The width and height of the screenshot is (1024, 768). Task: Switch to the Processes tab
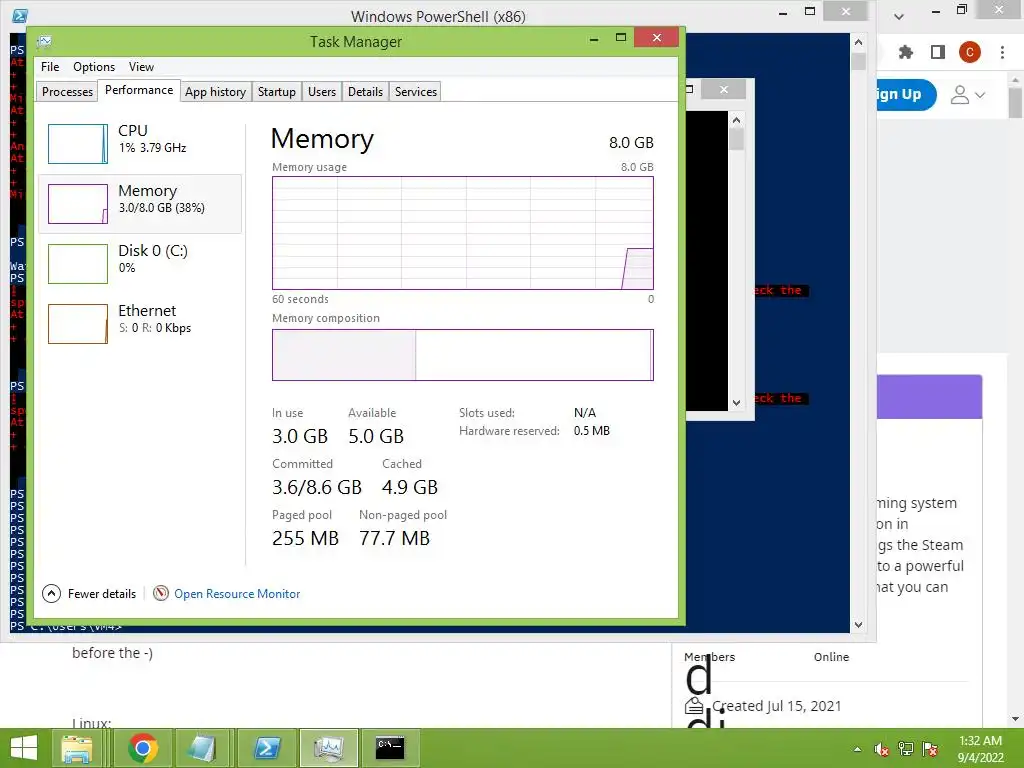click(x=67, y=91)
